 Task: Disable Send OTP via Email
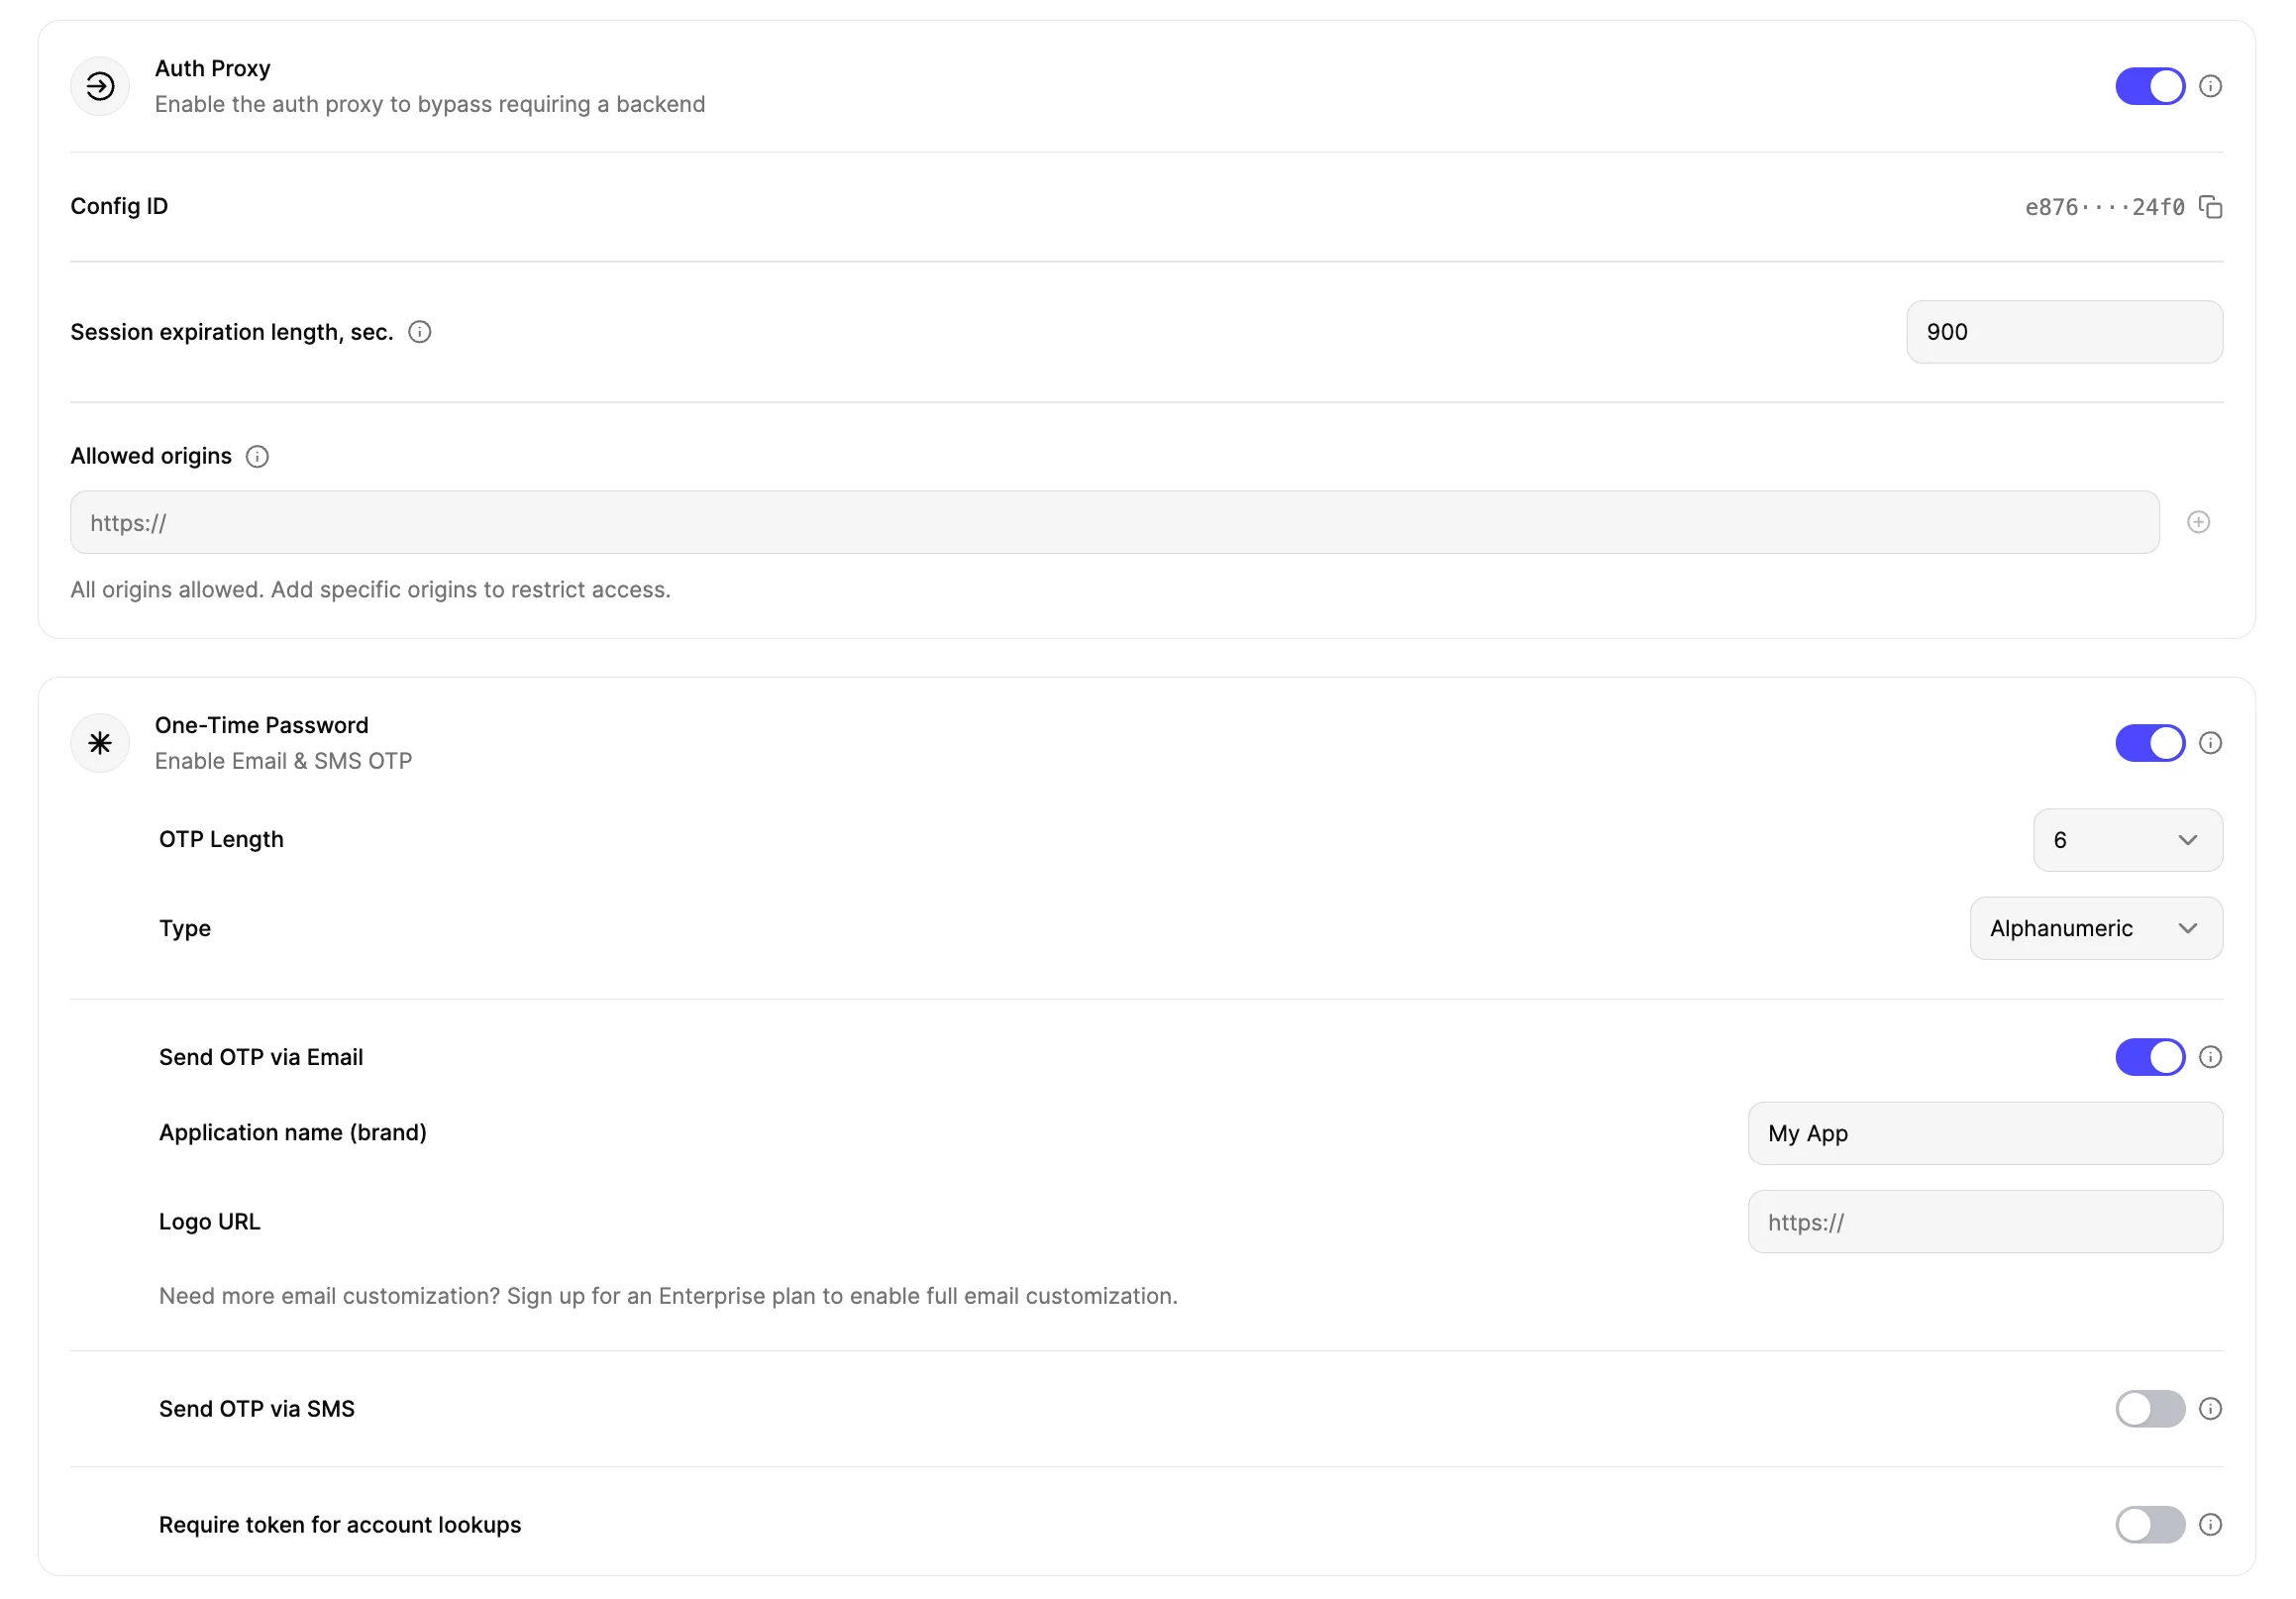pos(2151,1058)
